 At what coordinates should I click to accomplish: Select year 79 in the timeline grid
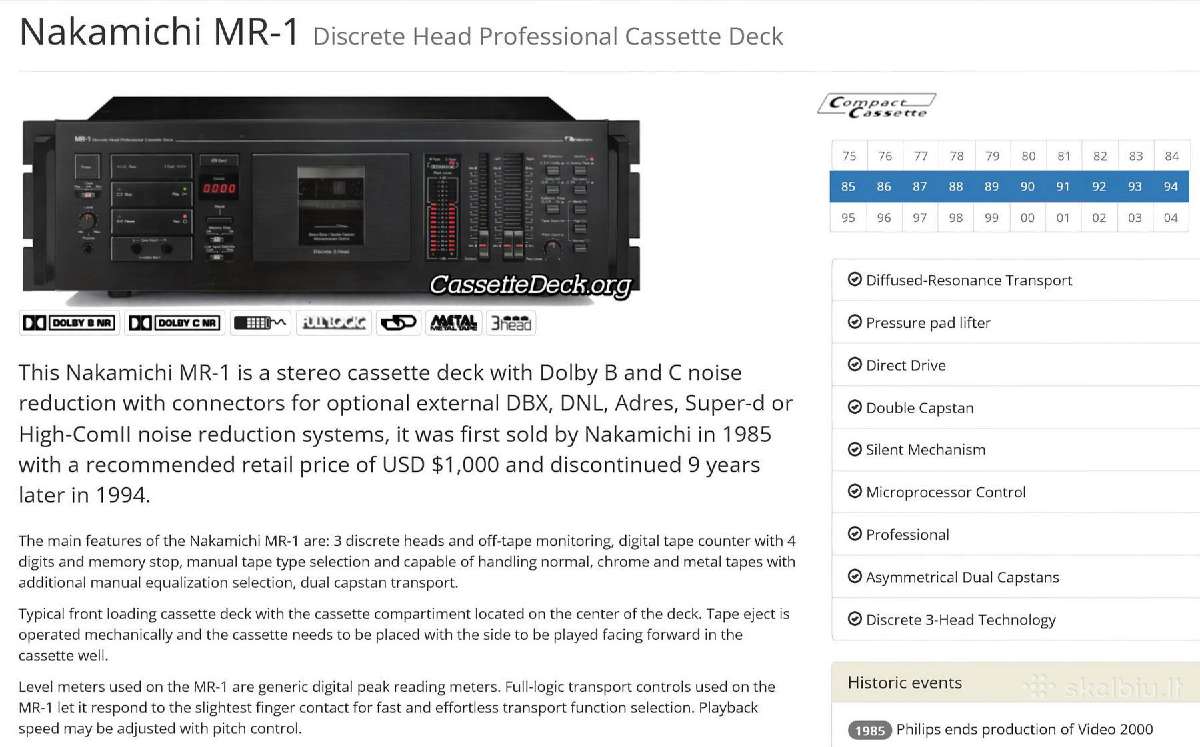(x=992, y=156)
